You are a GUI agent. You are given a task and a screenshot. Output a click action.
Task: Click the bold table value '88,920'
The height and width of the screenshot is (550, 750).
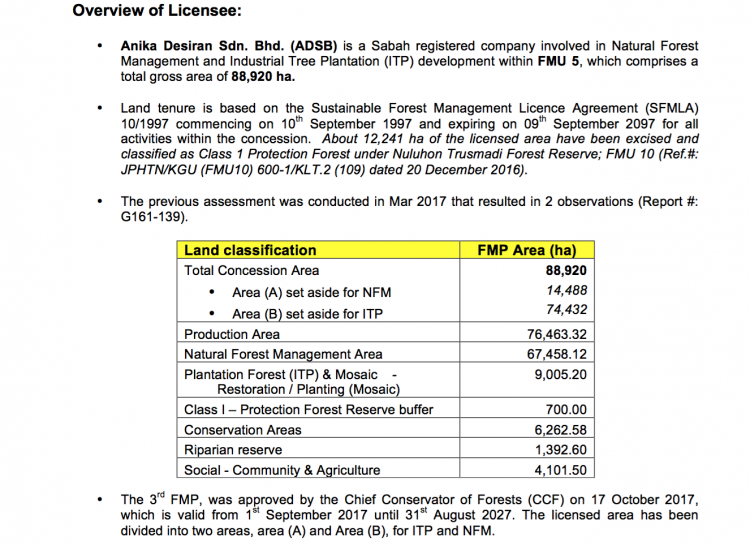coord(566,270)
